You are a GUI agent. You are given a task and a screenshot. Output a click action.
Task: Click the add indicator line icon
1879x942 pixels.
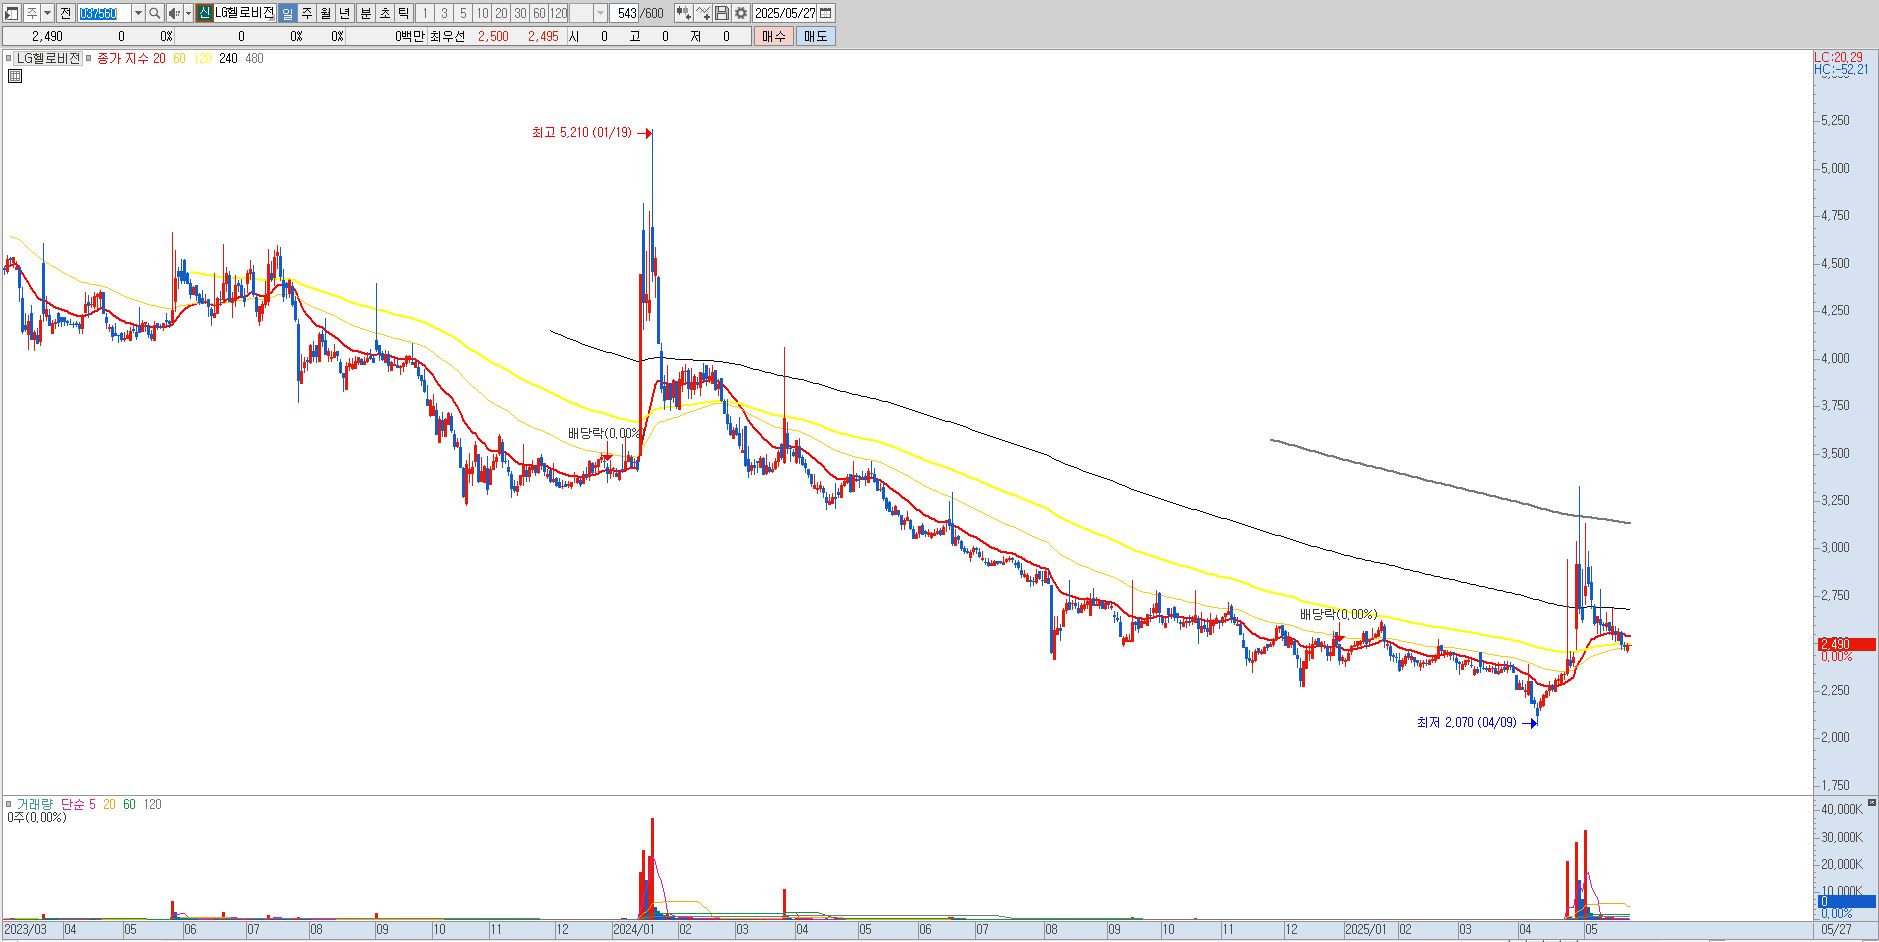(703, 13)
